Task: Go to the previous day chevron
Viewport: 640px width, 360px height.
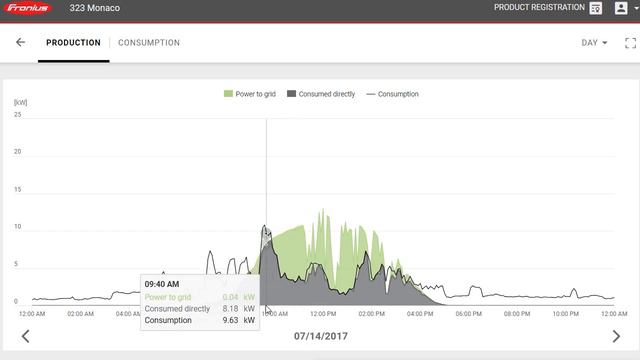Action: point(25,336)
